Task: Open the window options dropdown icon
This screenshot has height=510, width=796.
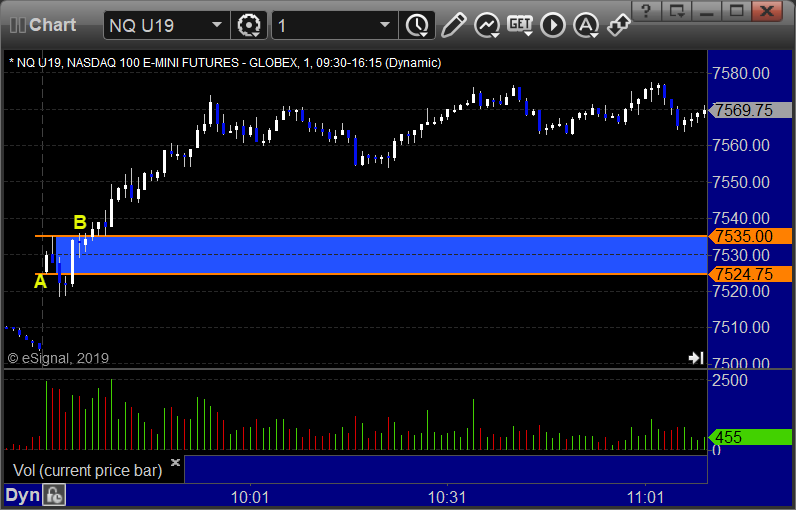Action: [x=676, y=11]
